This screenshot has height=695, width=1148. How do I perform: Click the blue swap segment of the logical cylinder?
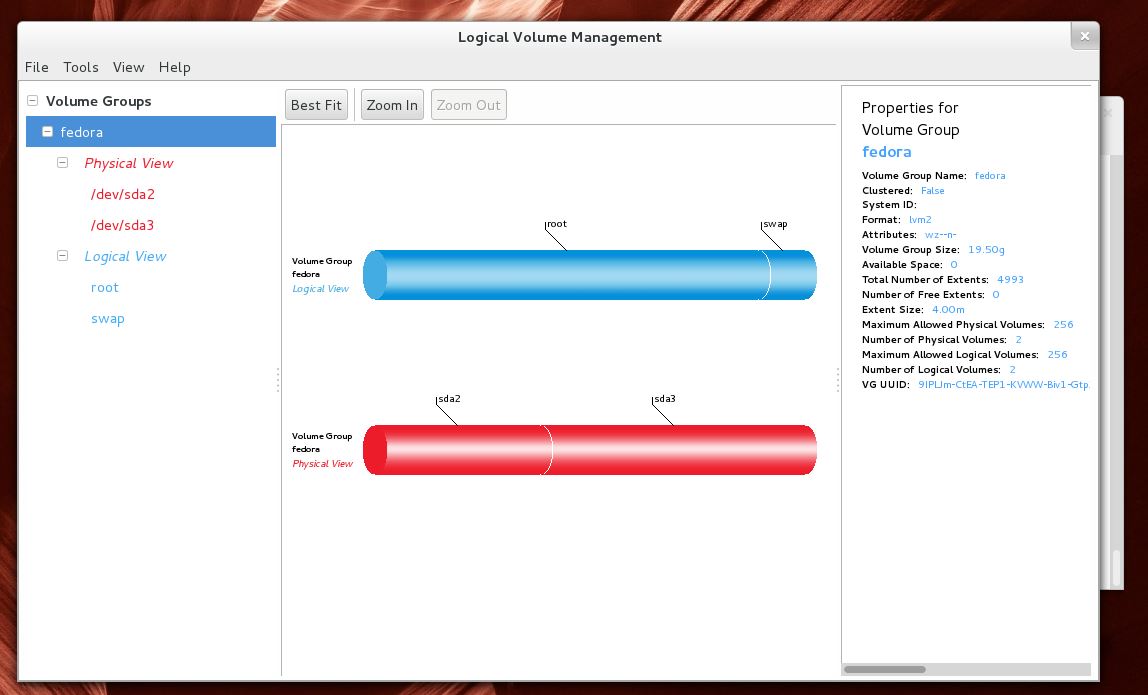click(x=793, y=275)
